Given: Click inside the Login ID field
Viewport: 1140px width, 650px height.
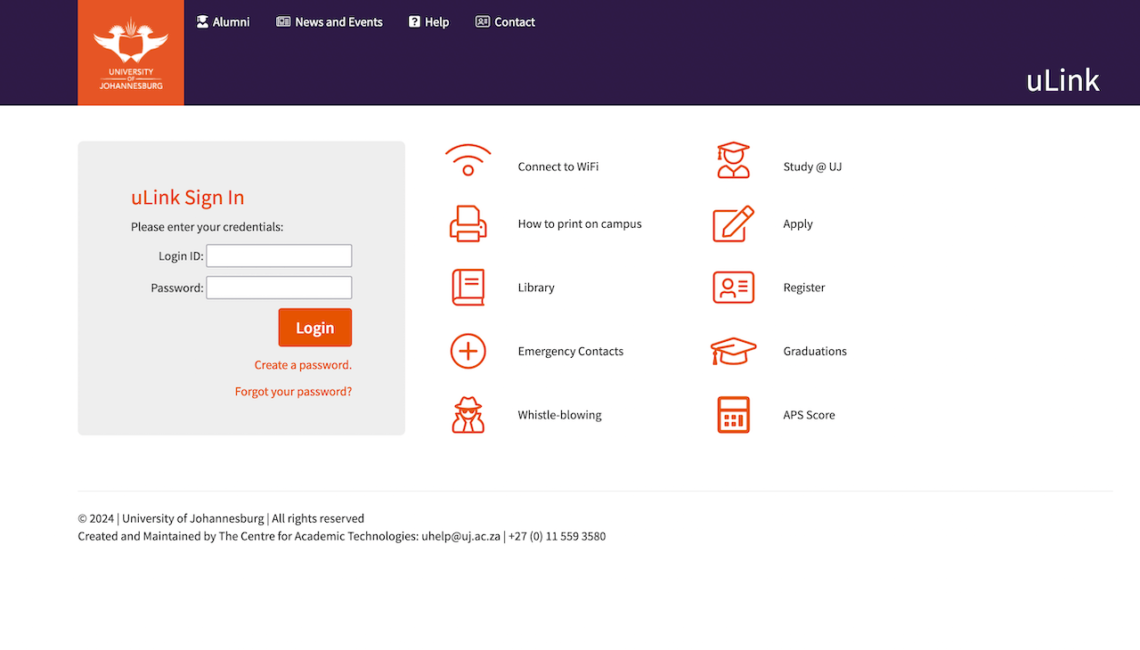Looking at the screenshot, I should pyautogui.click(x=278, y=255).
